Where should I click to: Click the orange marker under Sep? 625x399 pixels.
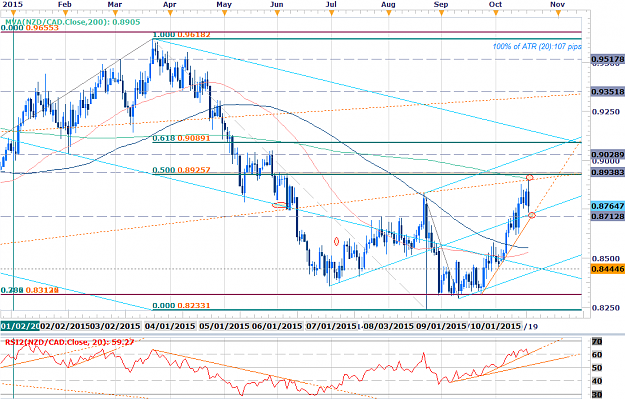(x=441, y=13)
